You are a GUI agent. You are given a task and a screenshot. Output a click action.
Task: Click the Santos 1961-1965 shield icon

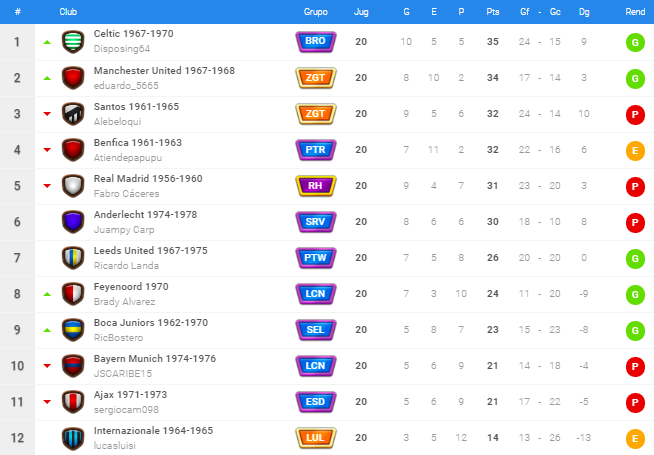point(73,114)
